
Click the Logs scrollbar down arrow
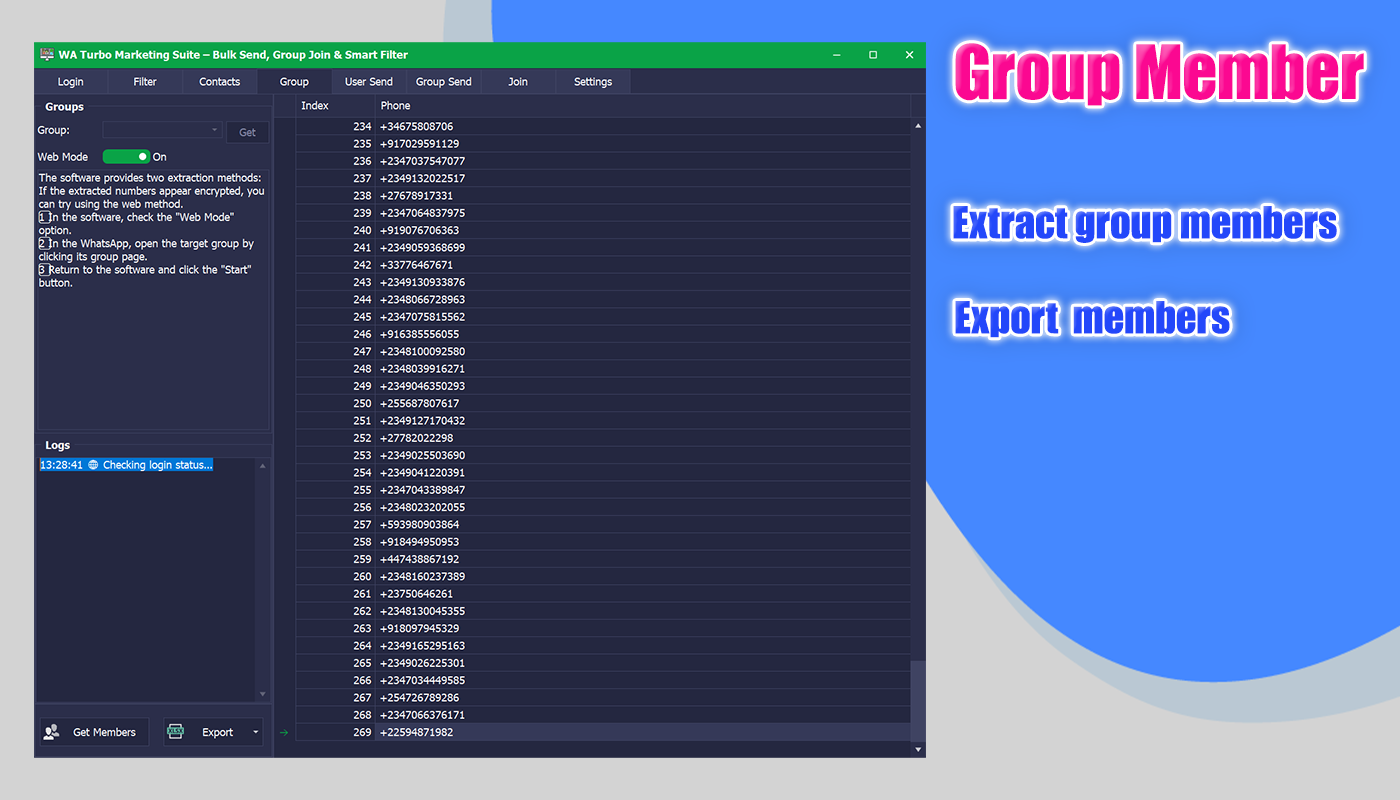click(x=263, y=694)
